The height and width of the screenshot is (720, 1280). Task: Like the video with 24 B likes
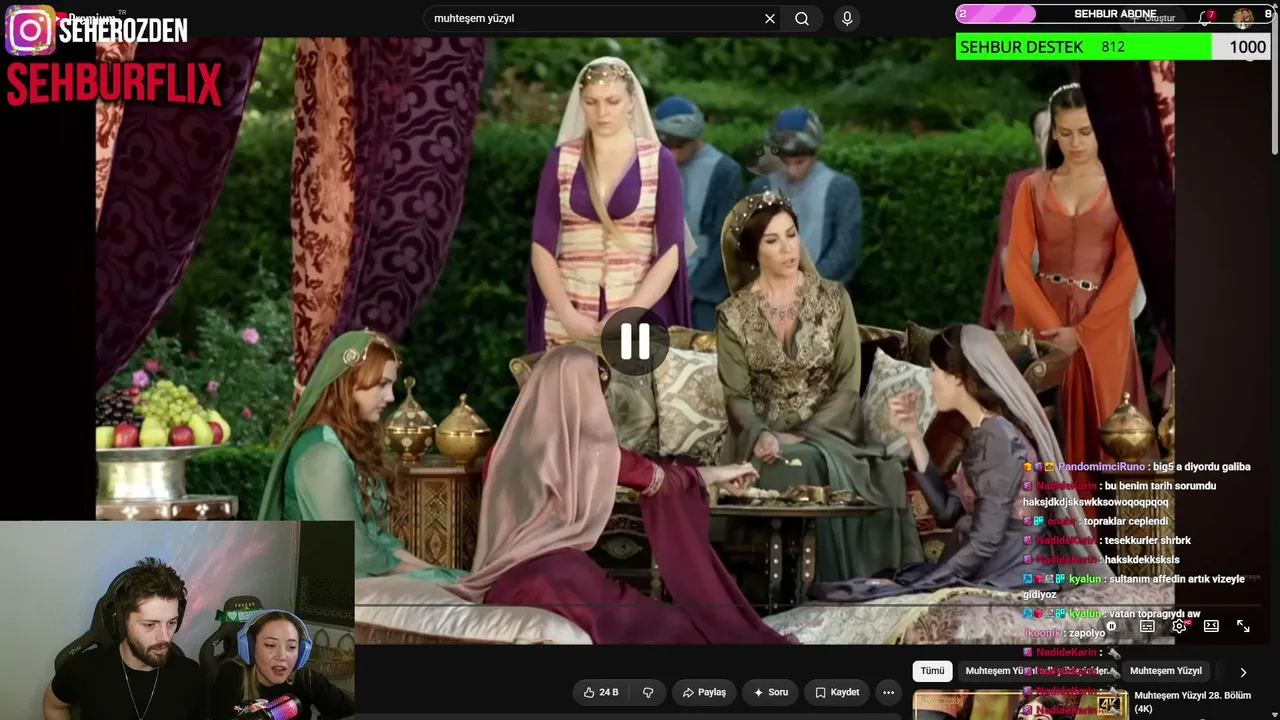(601, 692)
